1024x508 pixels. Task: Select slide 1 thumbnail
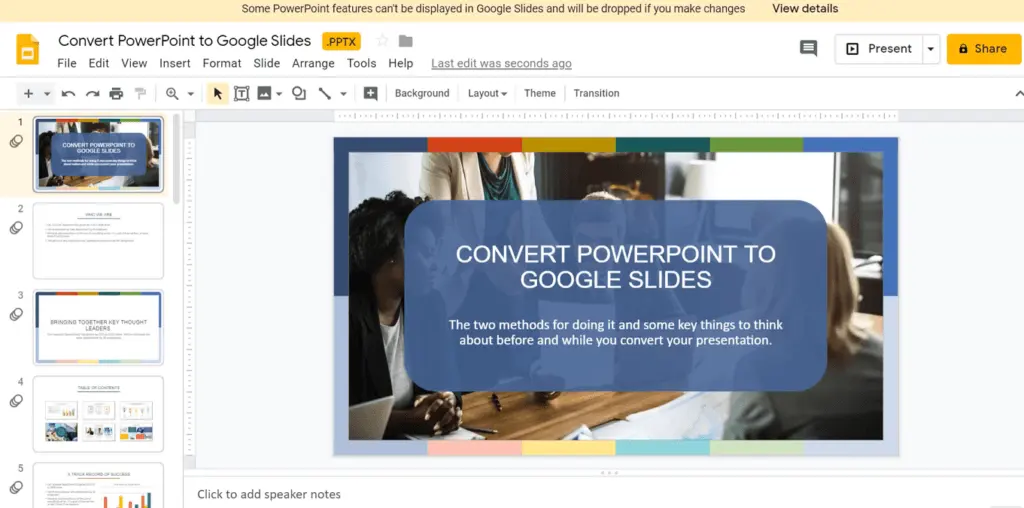click(x=98, y=154)
